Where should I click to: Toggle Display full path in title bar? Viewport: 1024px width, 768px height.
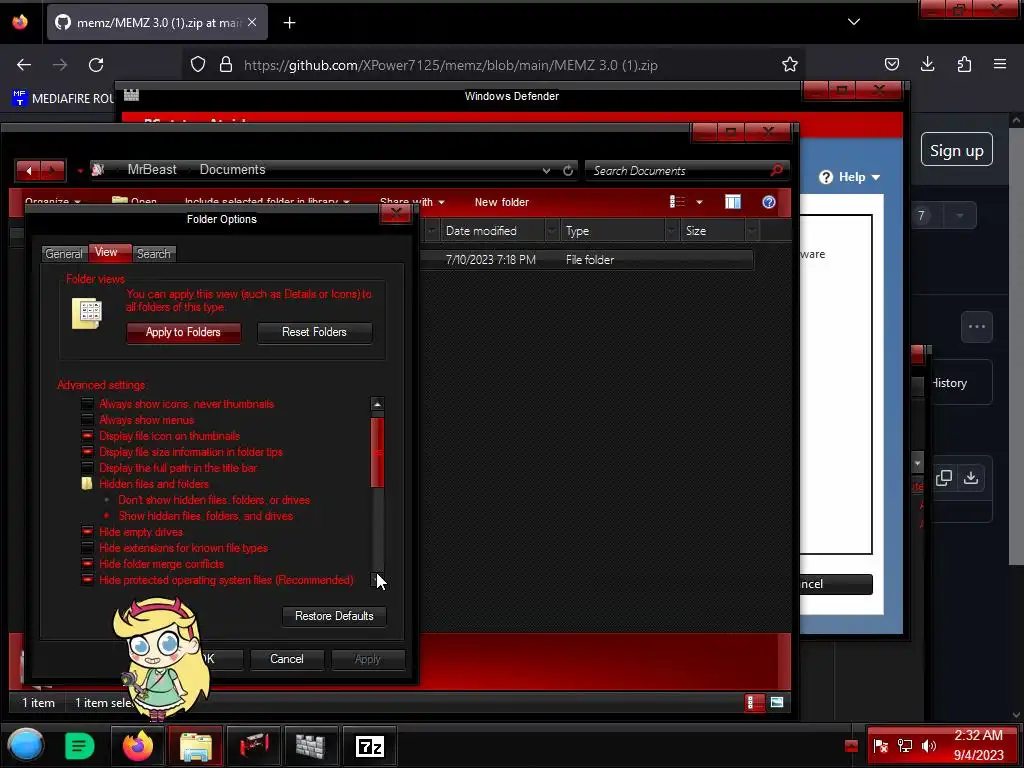pyautogui.click(x=87, y=468)
